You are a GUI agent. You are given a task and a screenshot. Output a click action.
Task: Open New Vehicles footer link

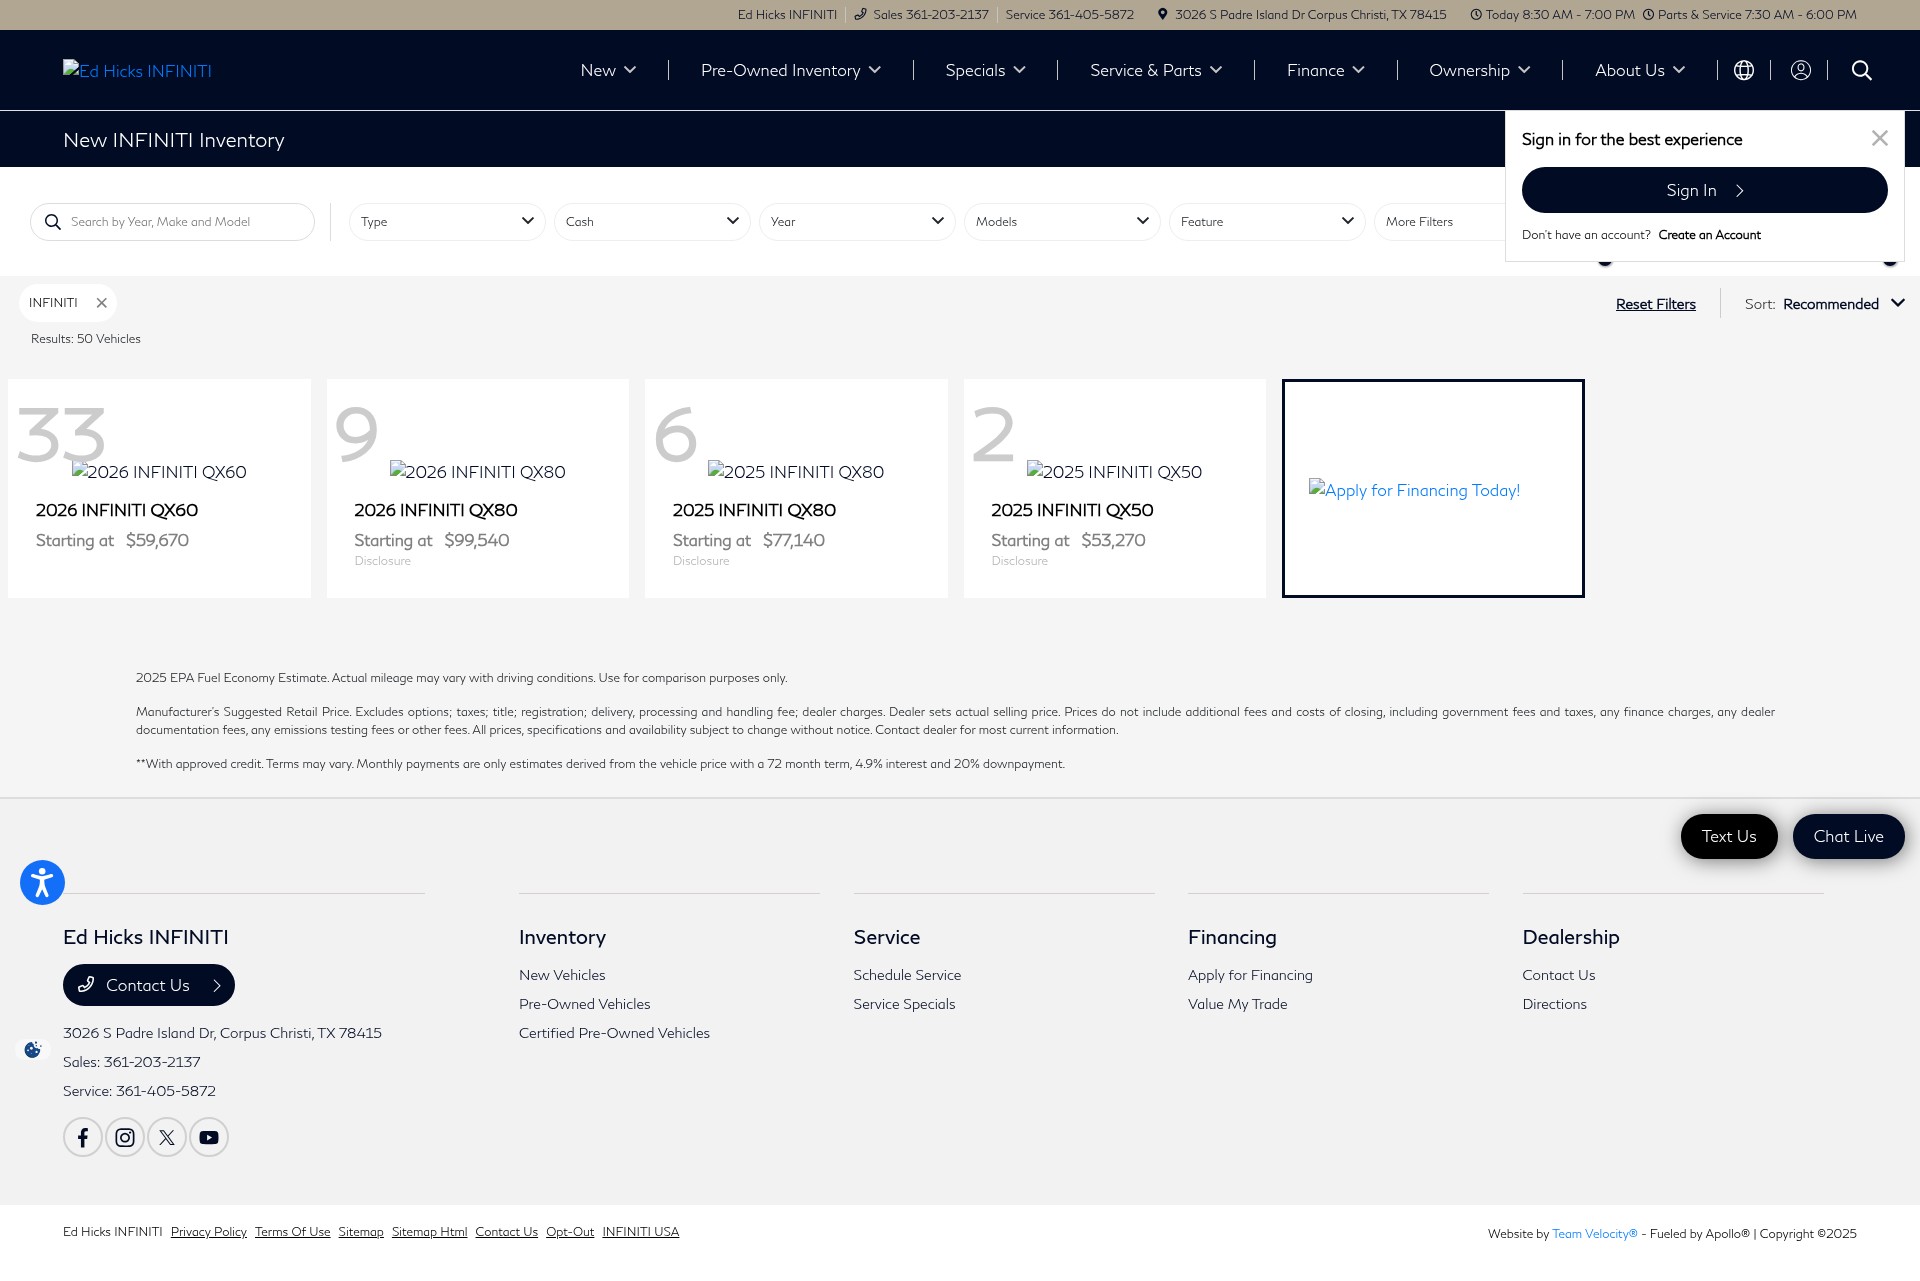(x=562, y=975)
